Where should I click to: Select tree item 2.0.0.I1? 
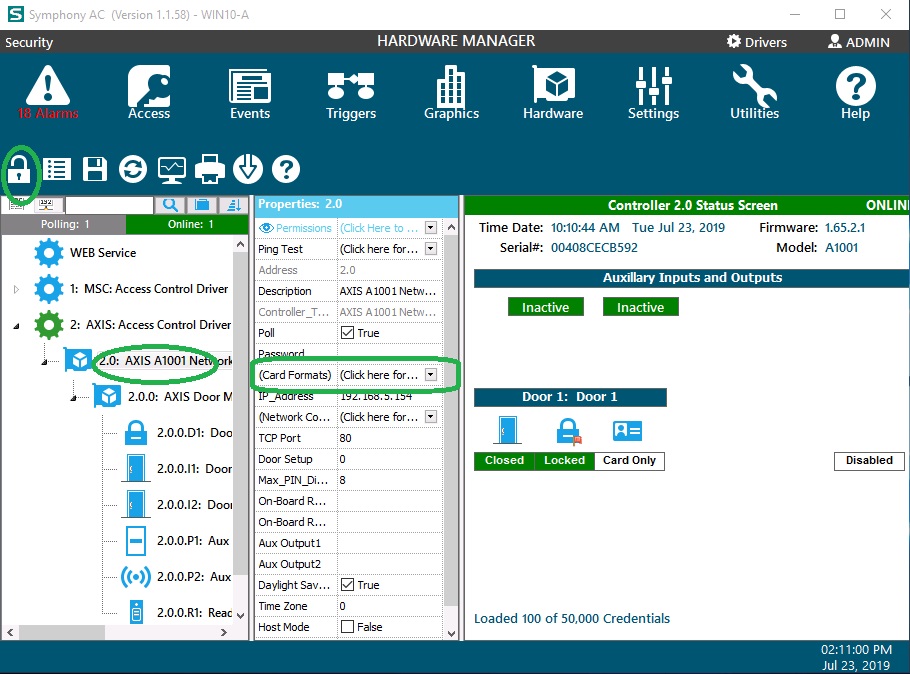point(194,468)
